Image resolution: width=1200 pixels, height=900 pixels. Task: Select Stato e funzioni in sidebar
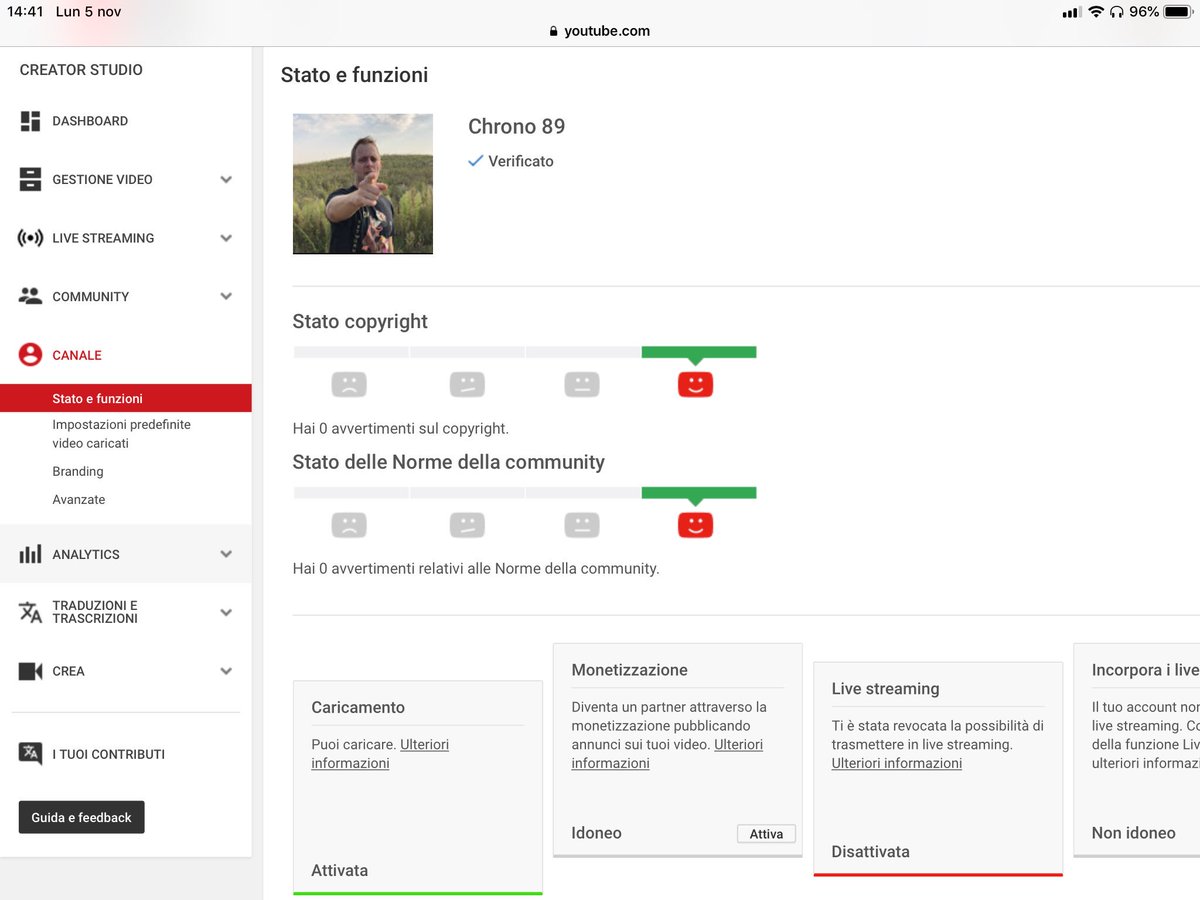[x=126, y=398]
